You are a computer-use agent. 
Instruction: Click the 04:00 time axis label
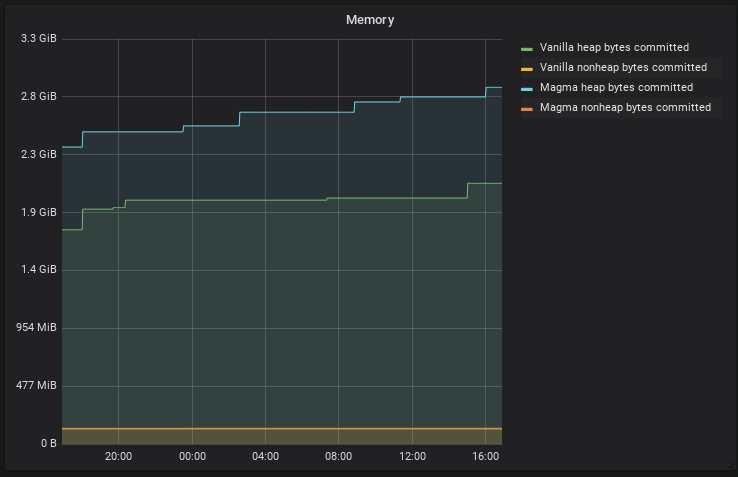pos(265,456)
